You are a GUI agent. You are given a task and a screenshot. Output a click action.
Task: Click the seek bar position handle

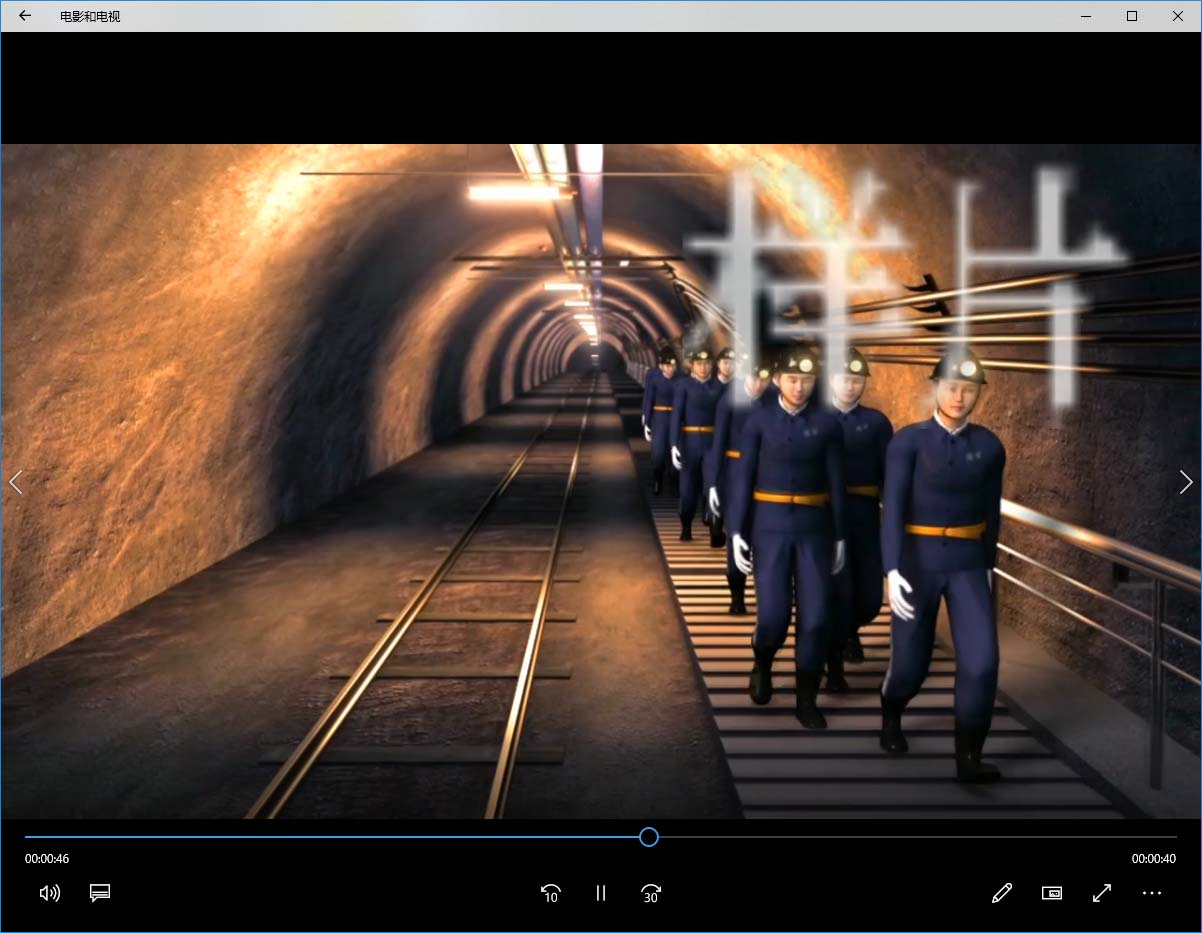tap(649, 837)
